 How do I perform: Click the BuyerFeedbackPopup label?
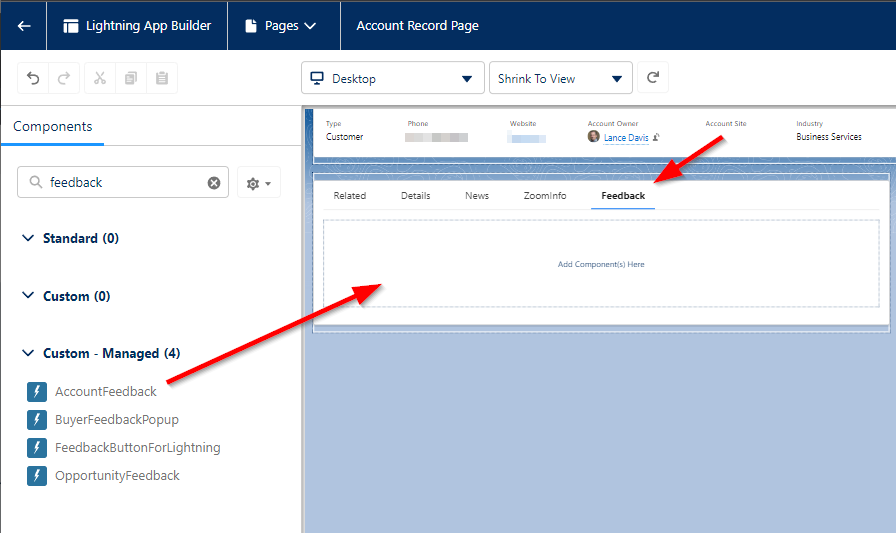point(117,419)
